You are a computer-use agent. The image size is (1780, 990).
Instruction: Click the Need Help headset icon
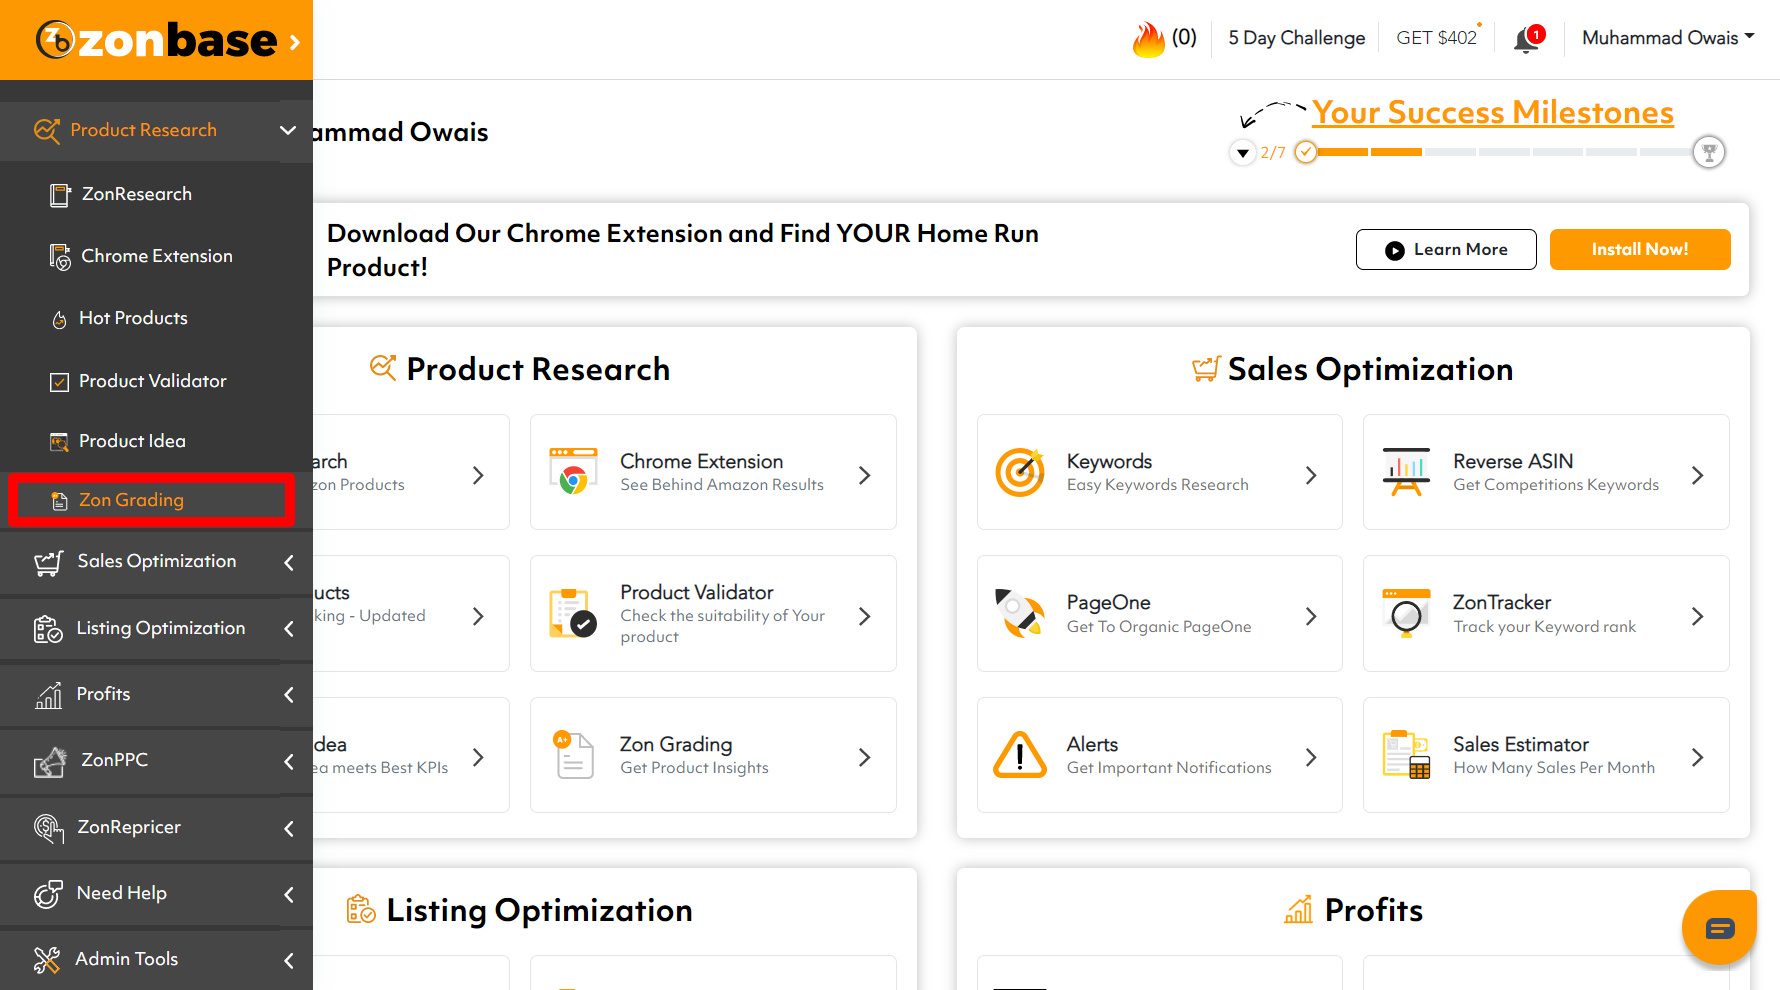pyautogui.click(x=48, y=894)
